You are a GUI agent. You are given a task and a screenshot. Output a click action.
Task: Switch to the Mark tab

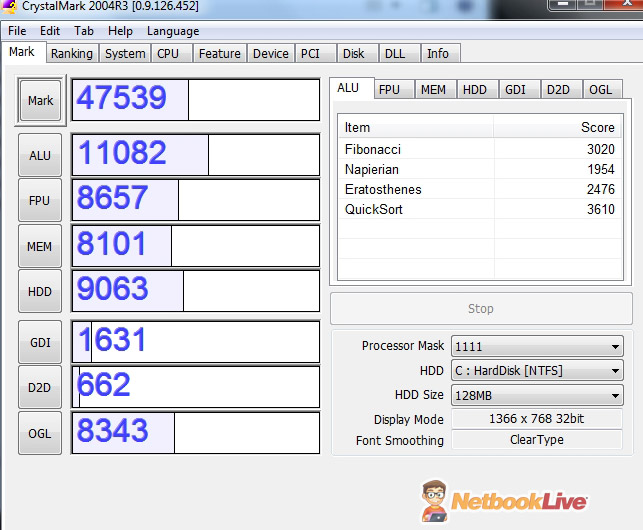(x=23, y=52)
